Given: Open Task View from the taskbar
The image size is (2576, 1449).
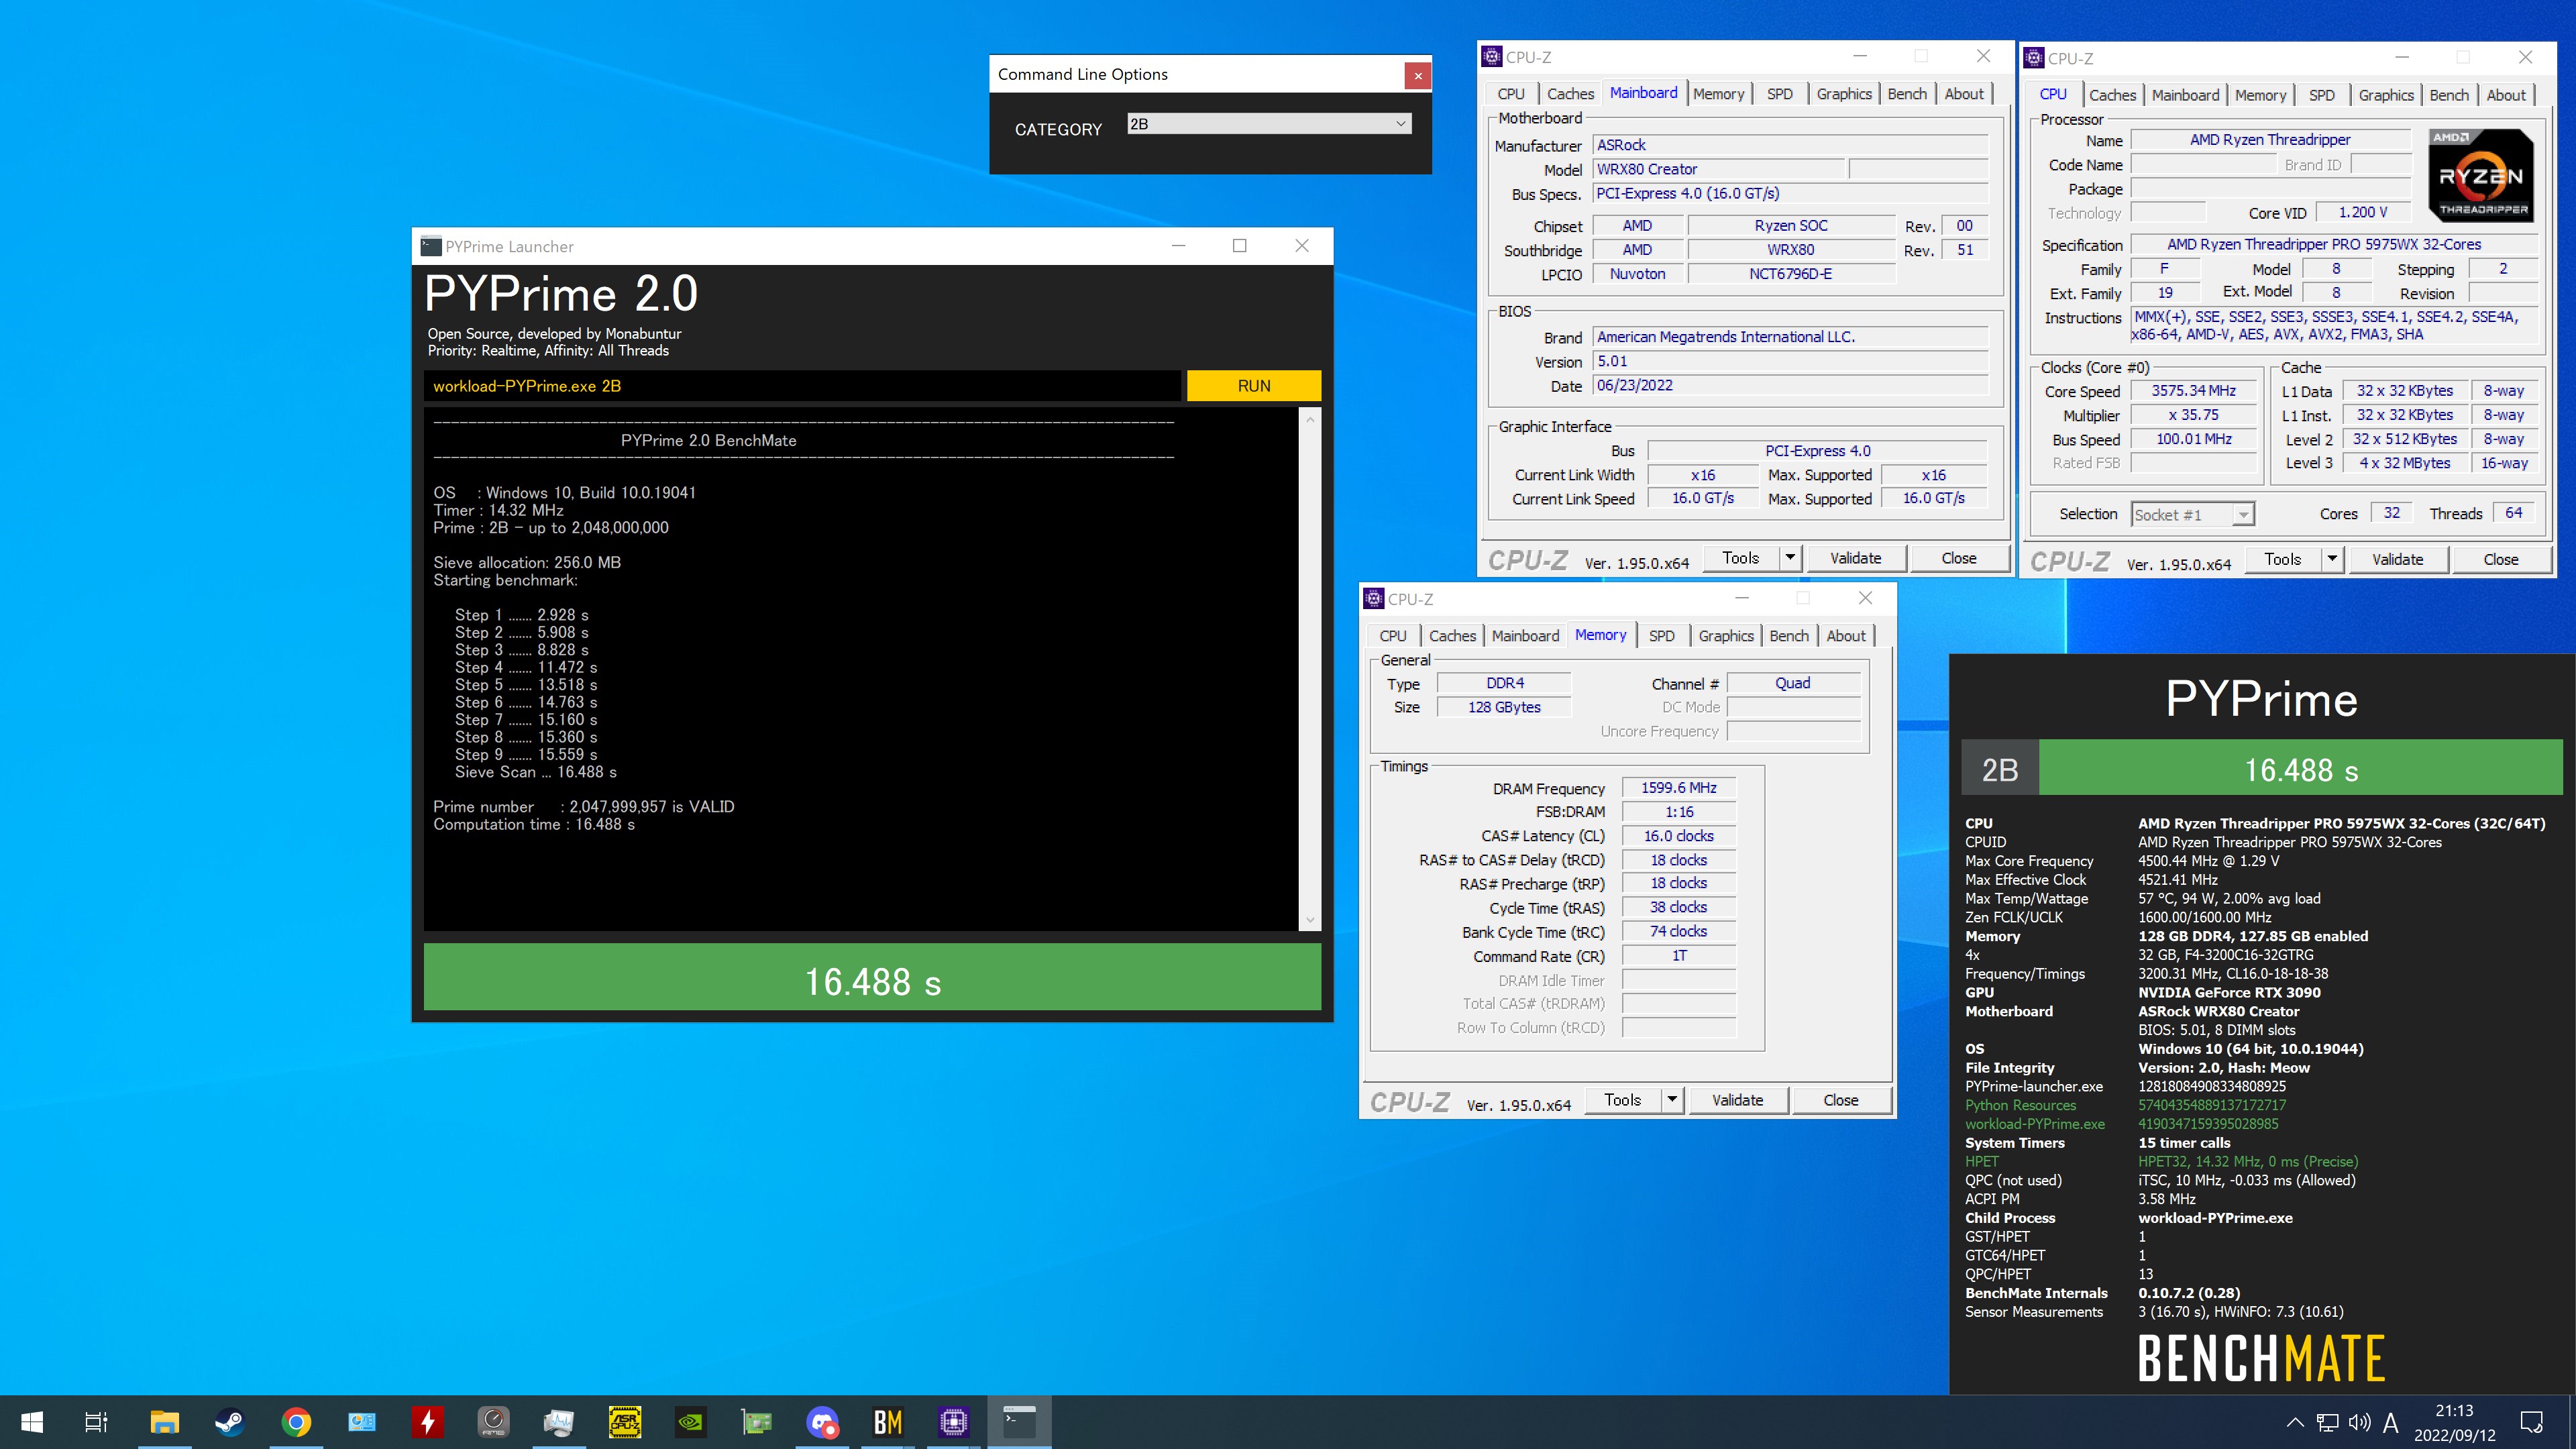Looking at the screenshot, I should click(96, 1421).
